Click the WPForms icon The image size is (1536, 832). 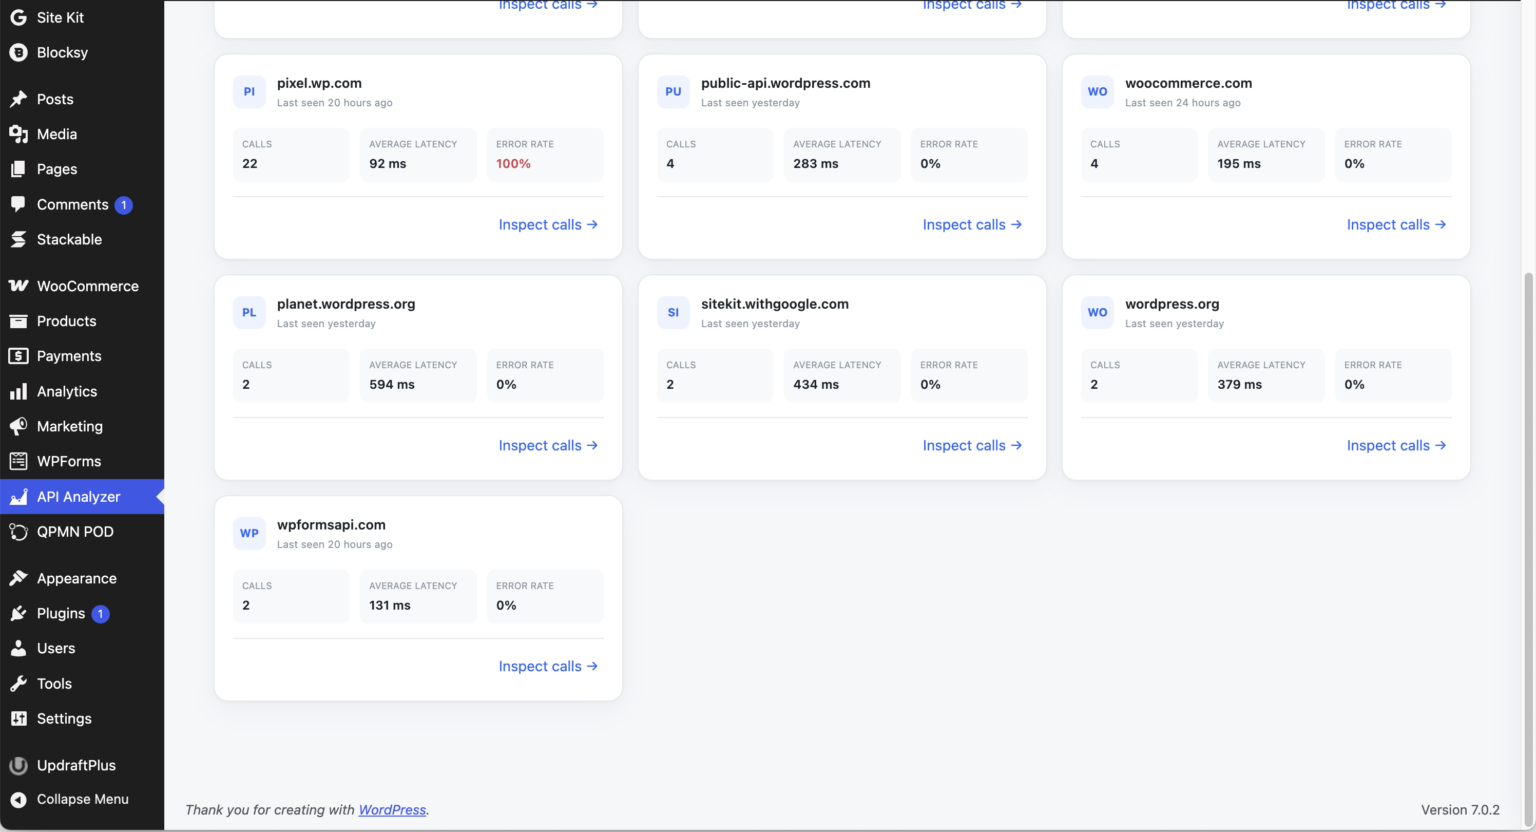18,461
